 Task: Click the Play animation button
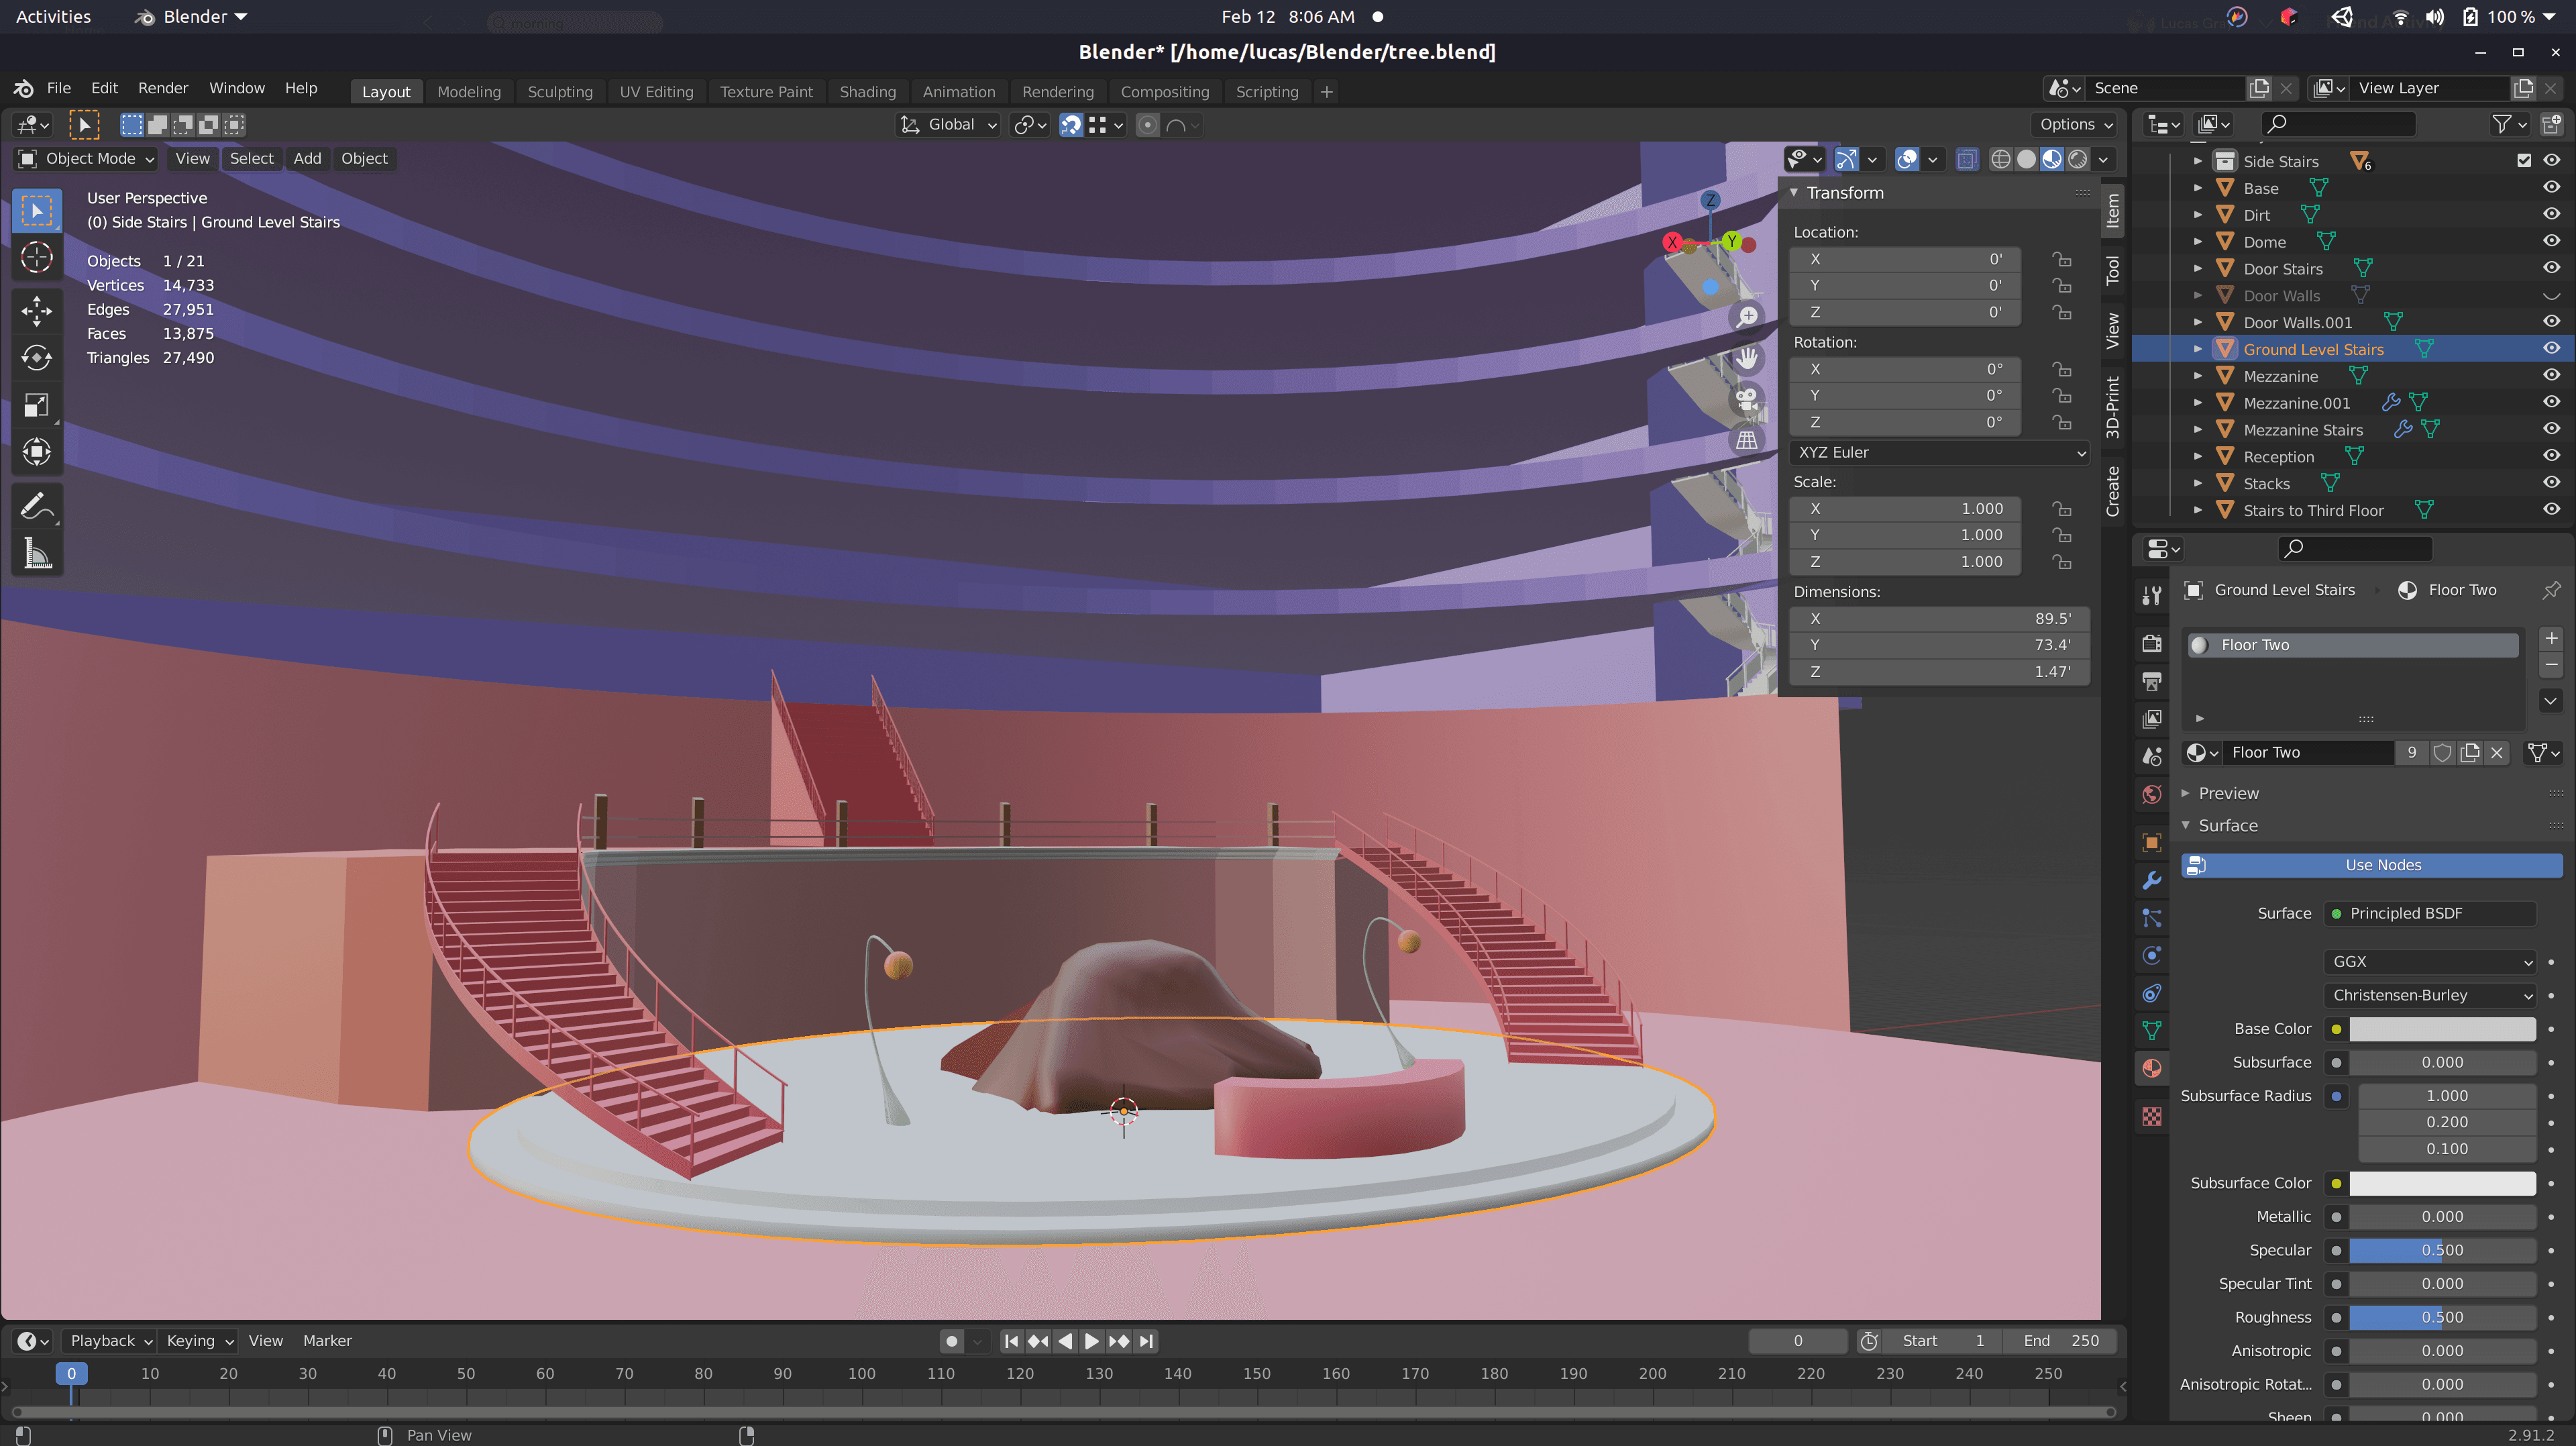coord(1091,1341)
